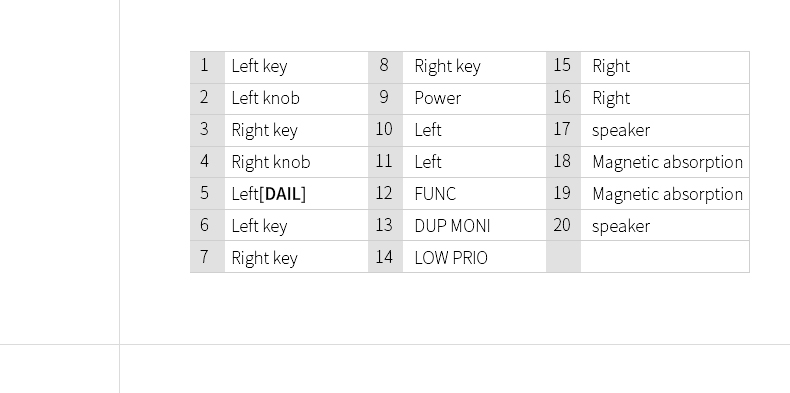Click the "speaker" cell for item 20
Viewport: 790px width, 393px height.
click(665, 226)
